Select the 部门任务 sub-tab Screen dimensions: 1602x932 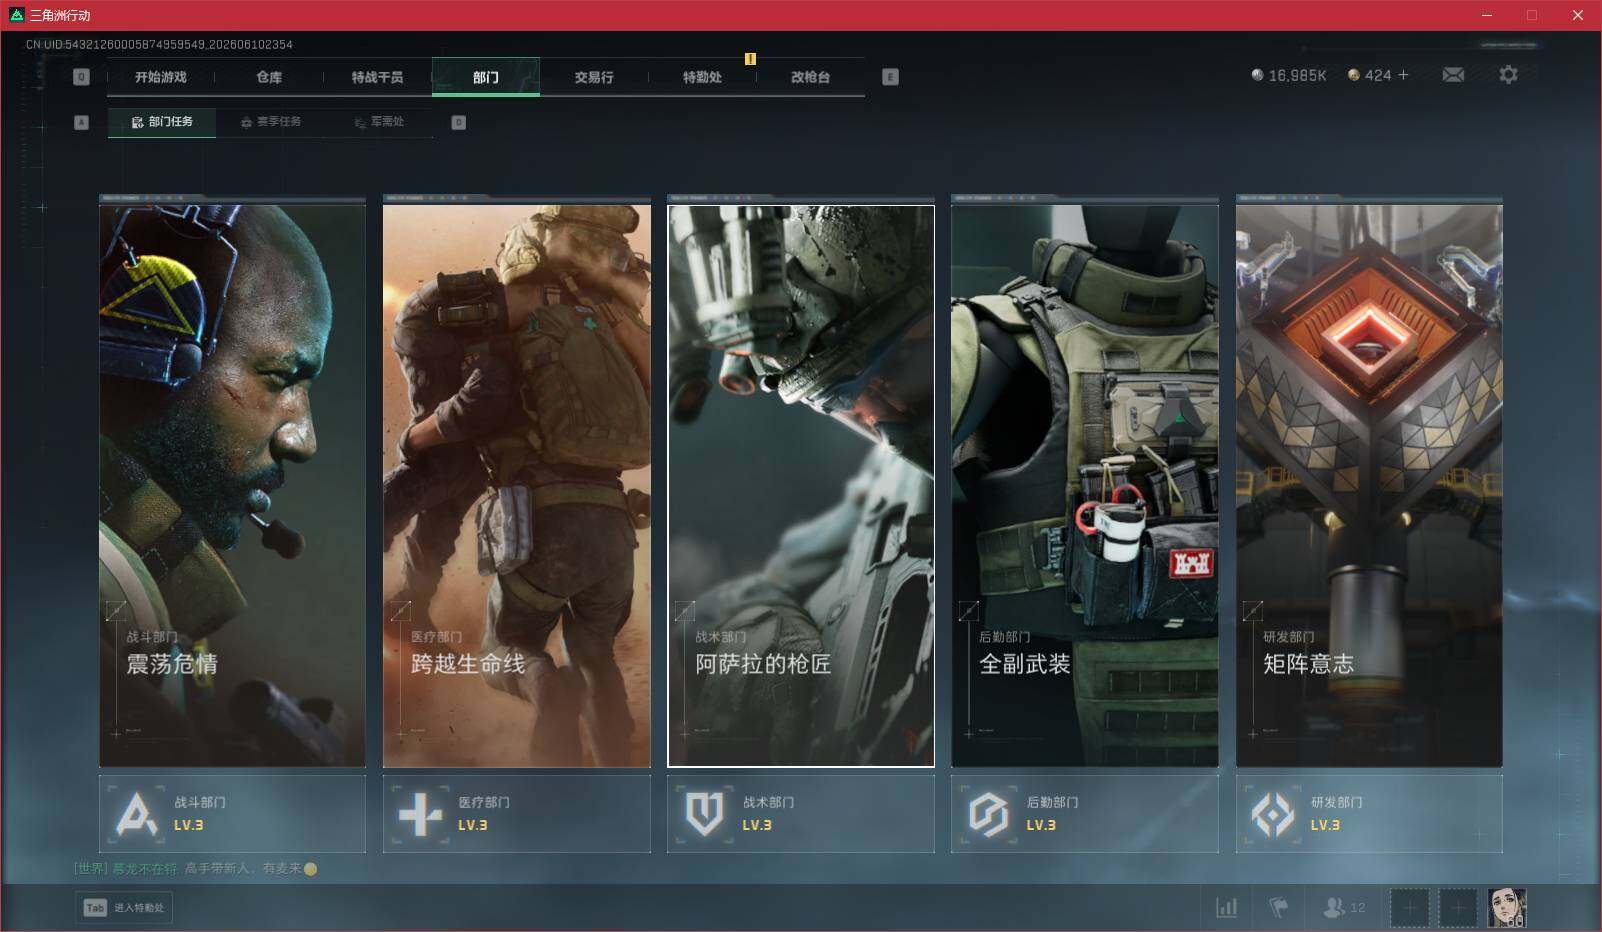pyautogui.click(x=162, y=122)
